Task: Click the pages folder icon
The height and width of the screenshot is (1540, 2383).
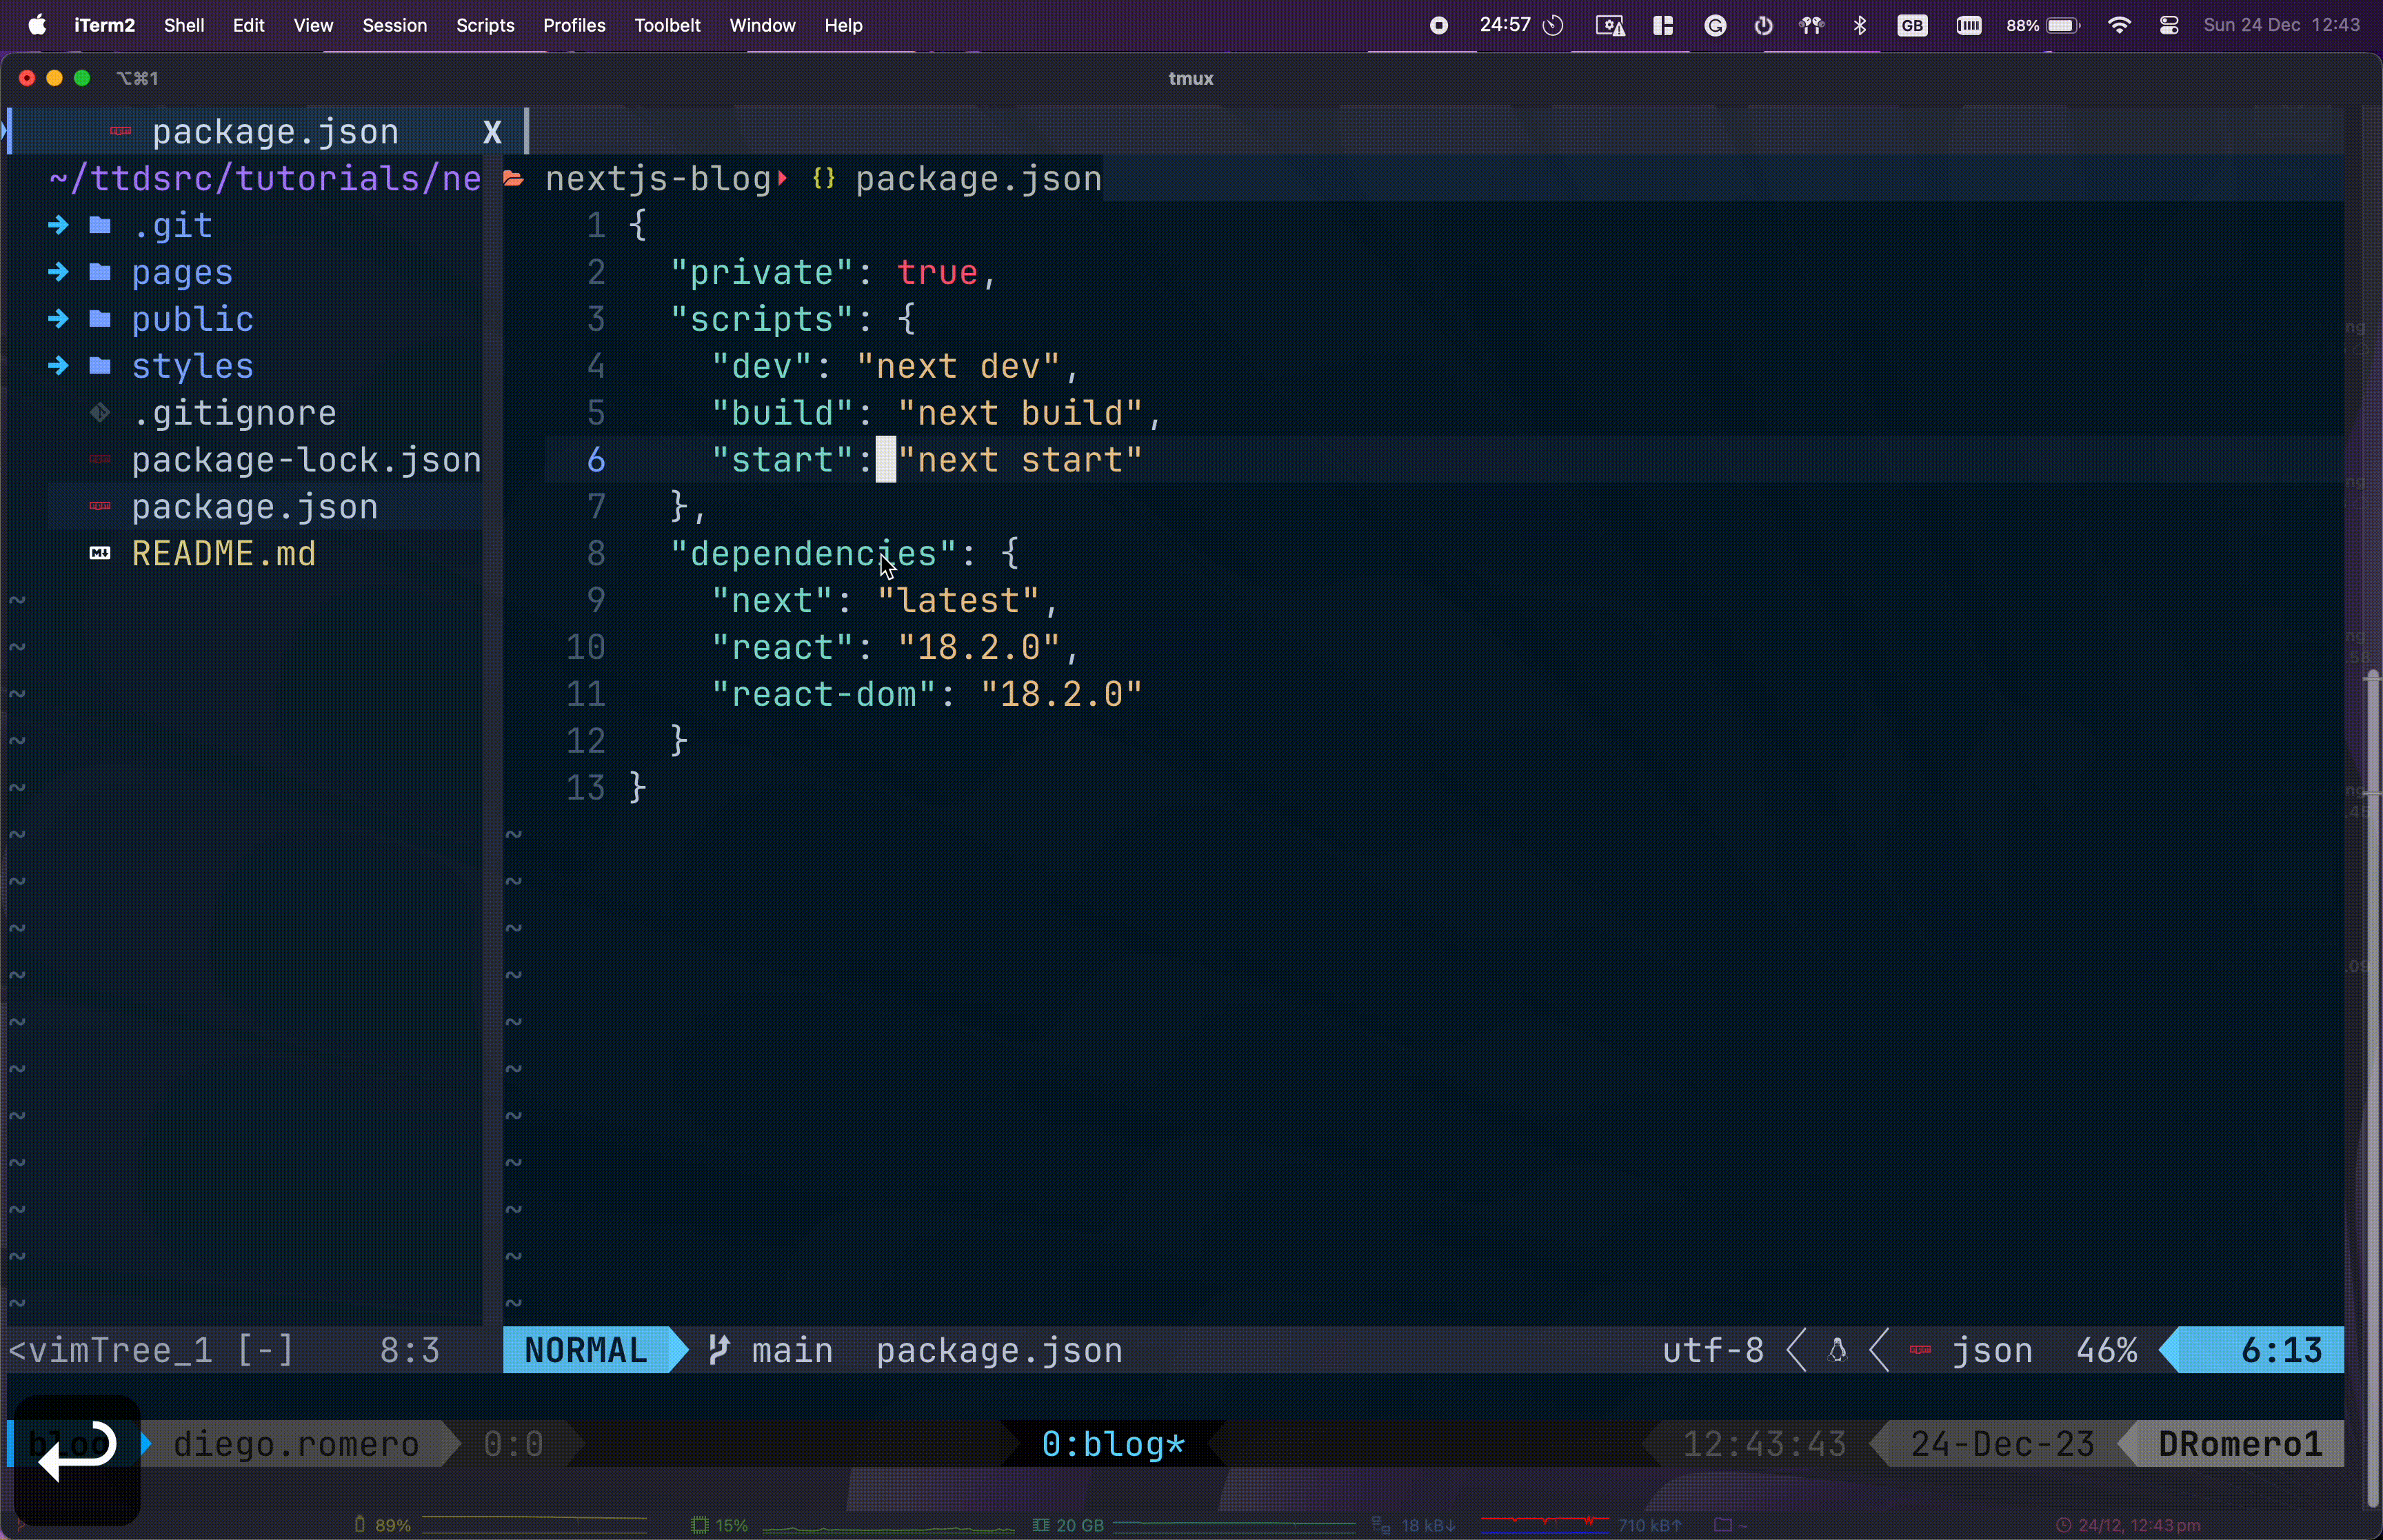Action: pos(100,273)
